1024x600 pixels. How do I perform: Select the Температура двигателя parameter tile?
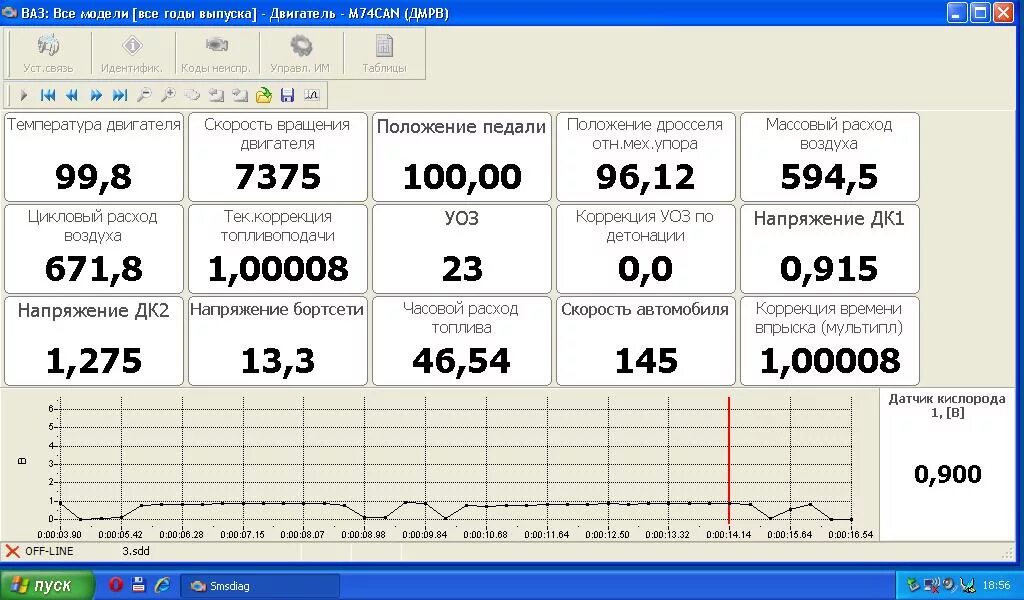(94, 157)
